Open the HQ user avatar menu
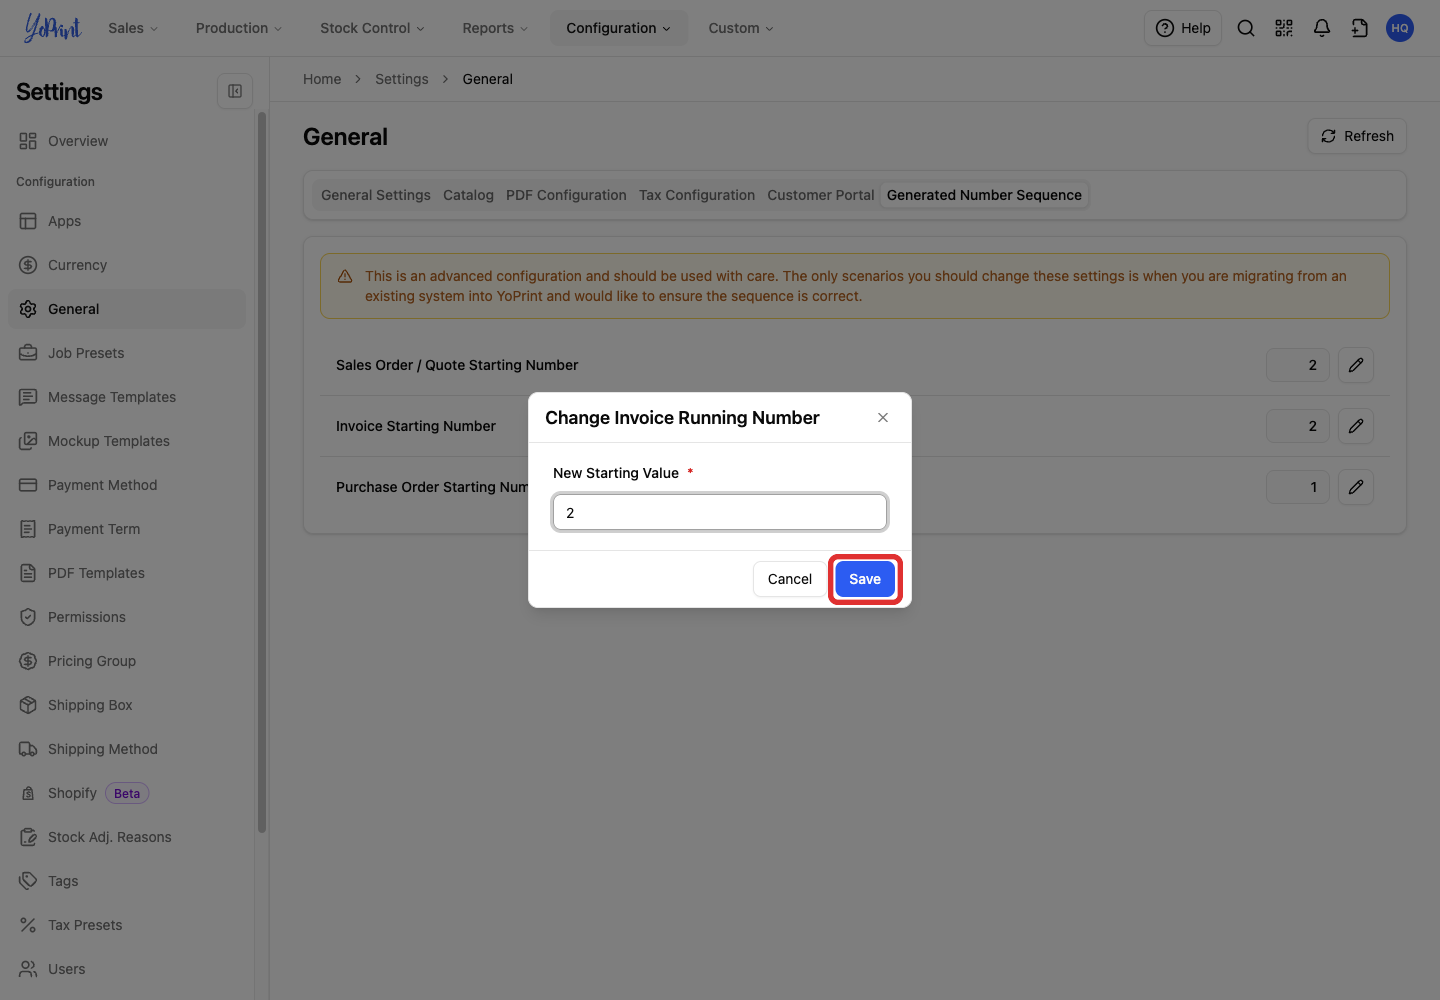1440x1000 pixels. (1400, 28)
